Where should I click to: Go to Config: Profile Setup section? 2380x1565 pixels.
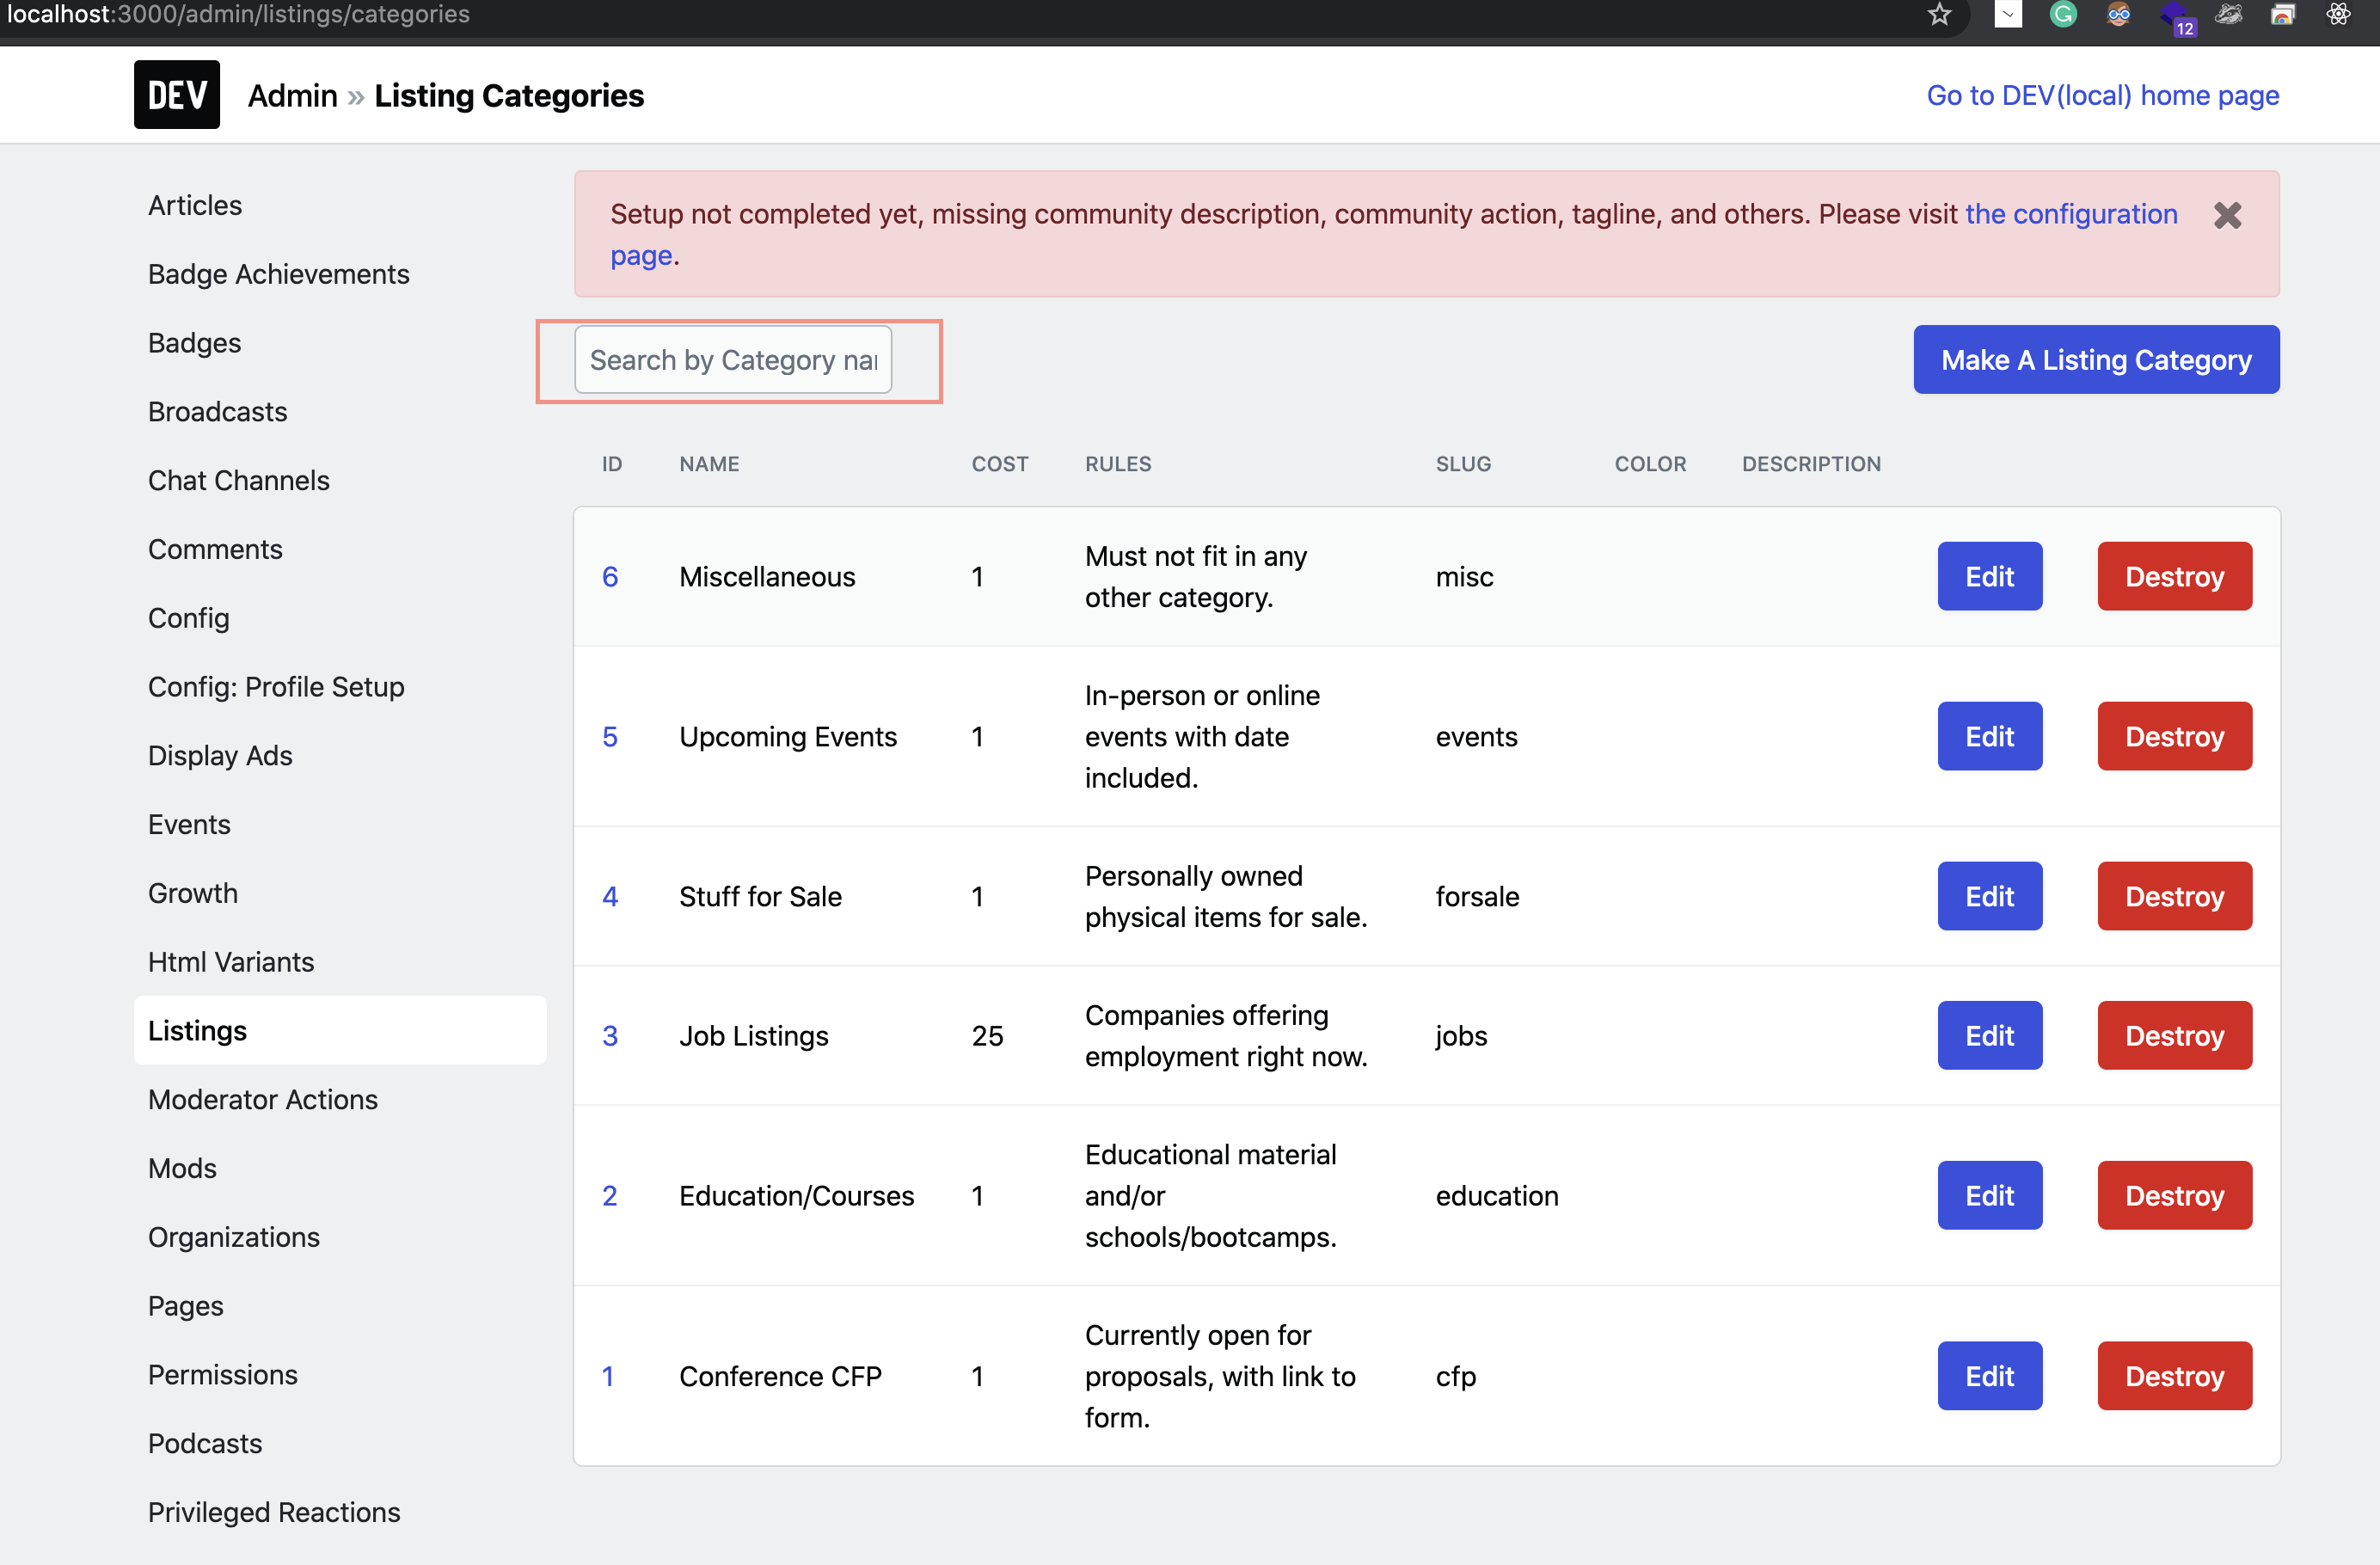pyautogui.click(x=276, y=687)
